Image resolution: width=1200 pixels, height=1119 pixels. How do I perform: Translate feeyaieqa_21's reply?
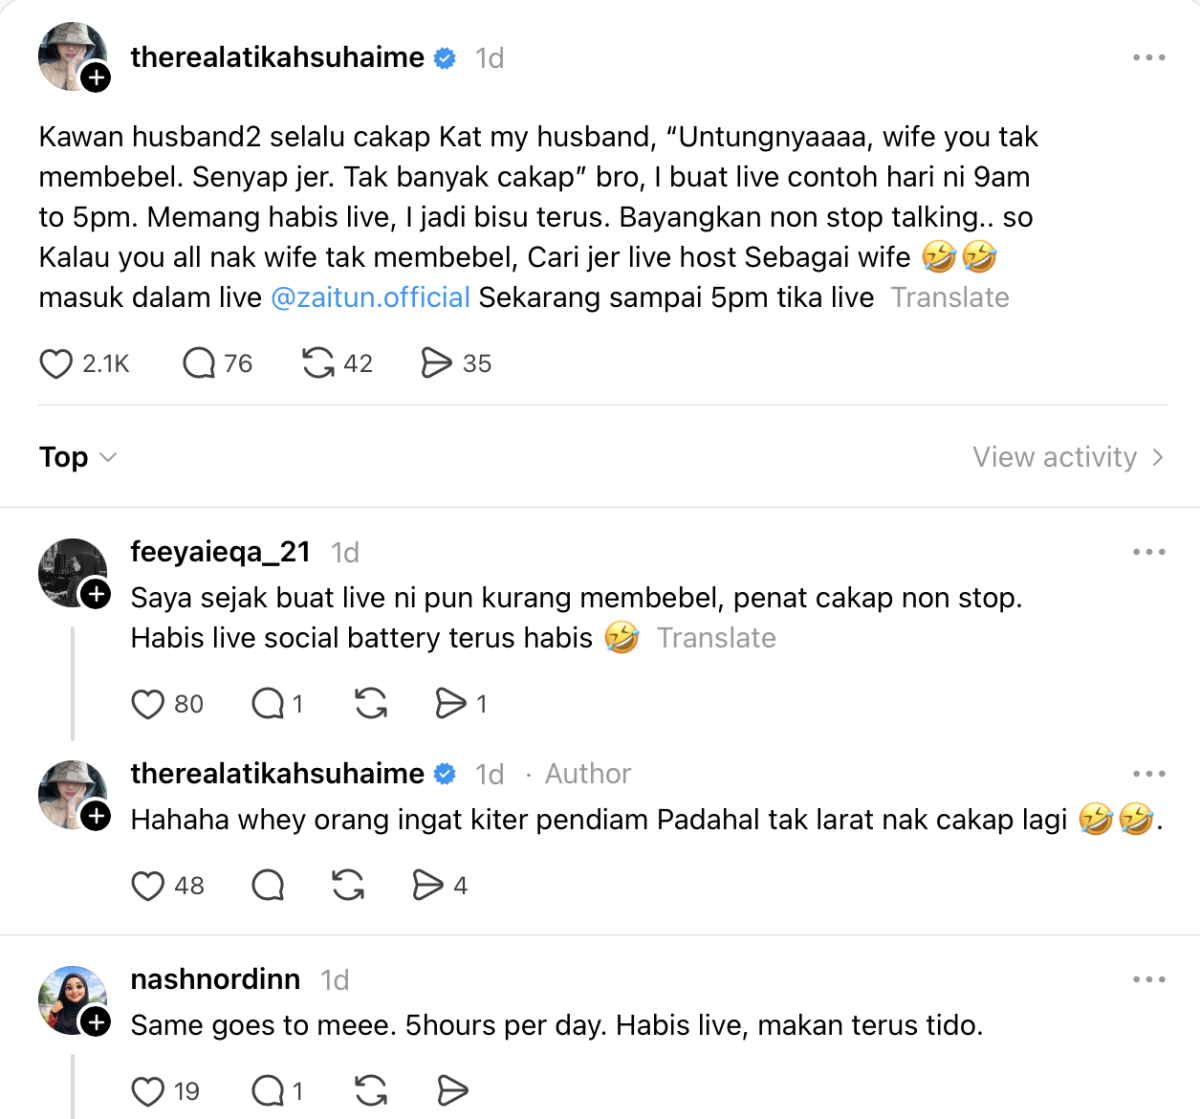tap(716, 638)
